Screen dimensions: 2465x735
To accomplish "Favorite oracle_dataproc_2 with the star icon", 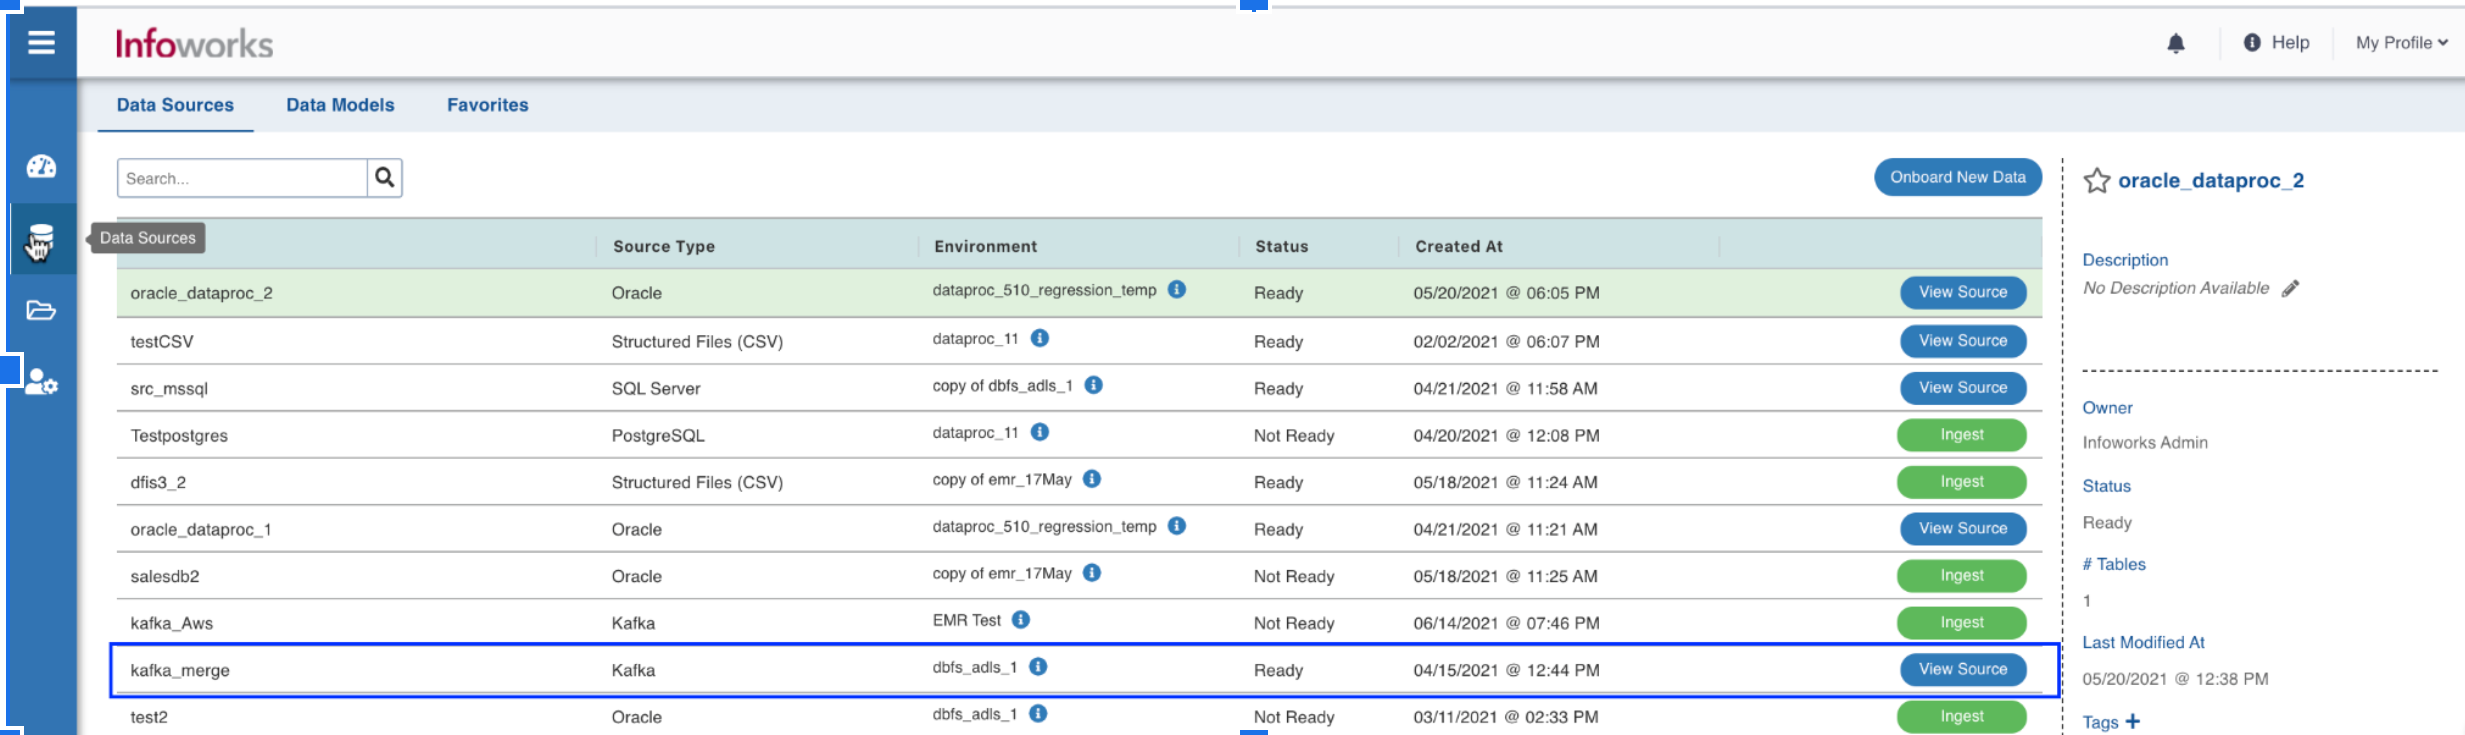I will [x=2097, y=181].
